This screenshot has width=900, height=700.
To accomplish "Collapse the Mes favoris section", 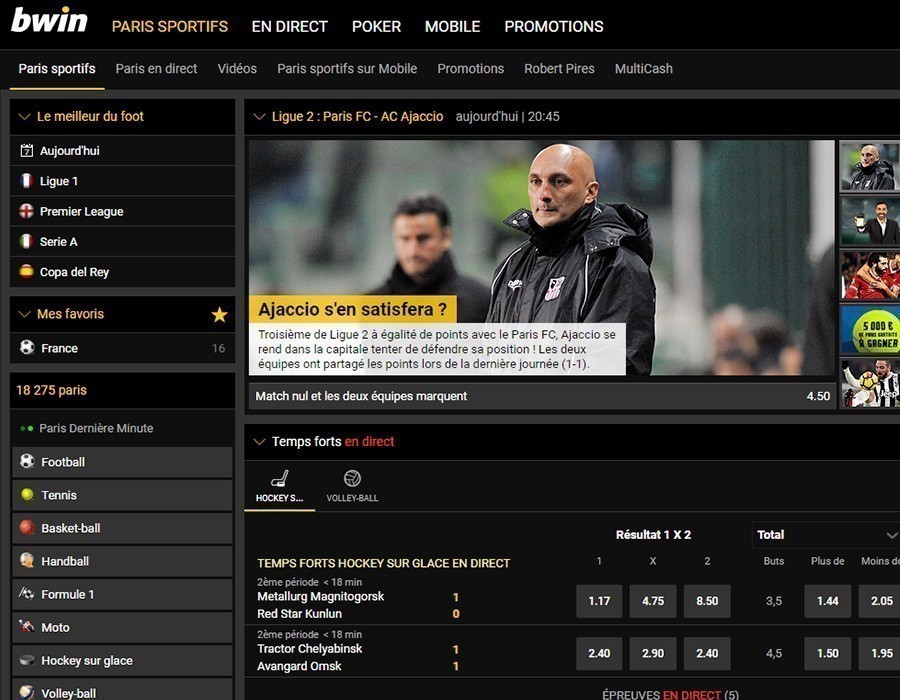I will (x=24, y=314).
